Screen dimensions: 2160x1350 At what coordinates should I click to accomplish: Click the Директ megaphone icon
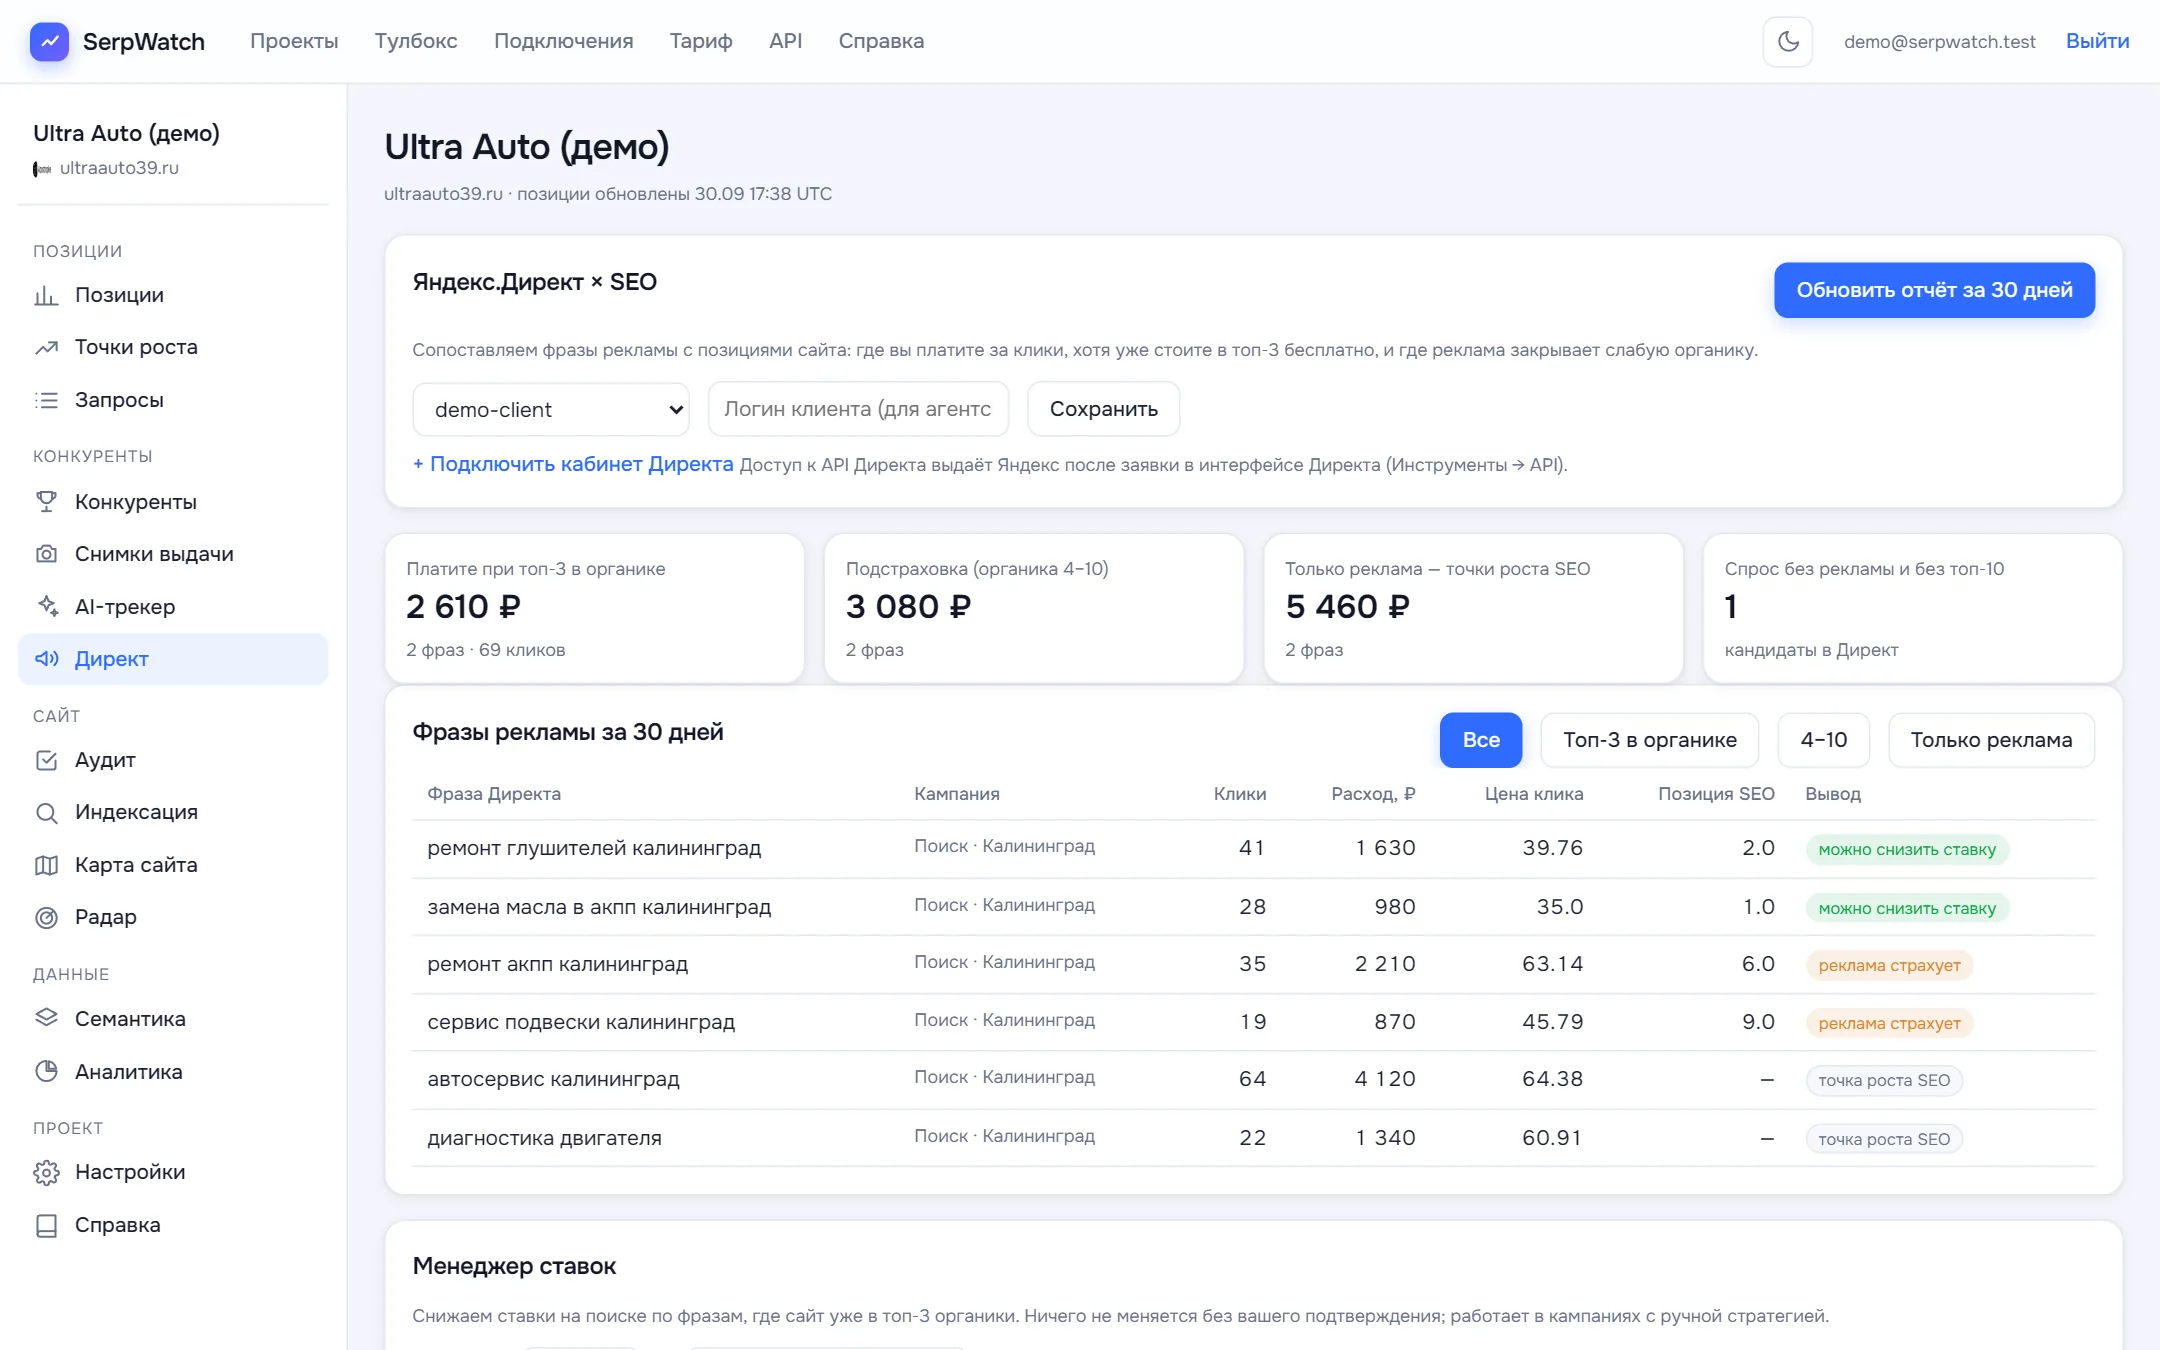pyautogui.click(x=46, y=659)
